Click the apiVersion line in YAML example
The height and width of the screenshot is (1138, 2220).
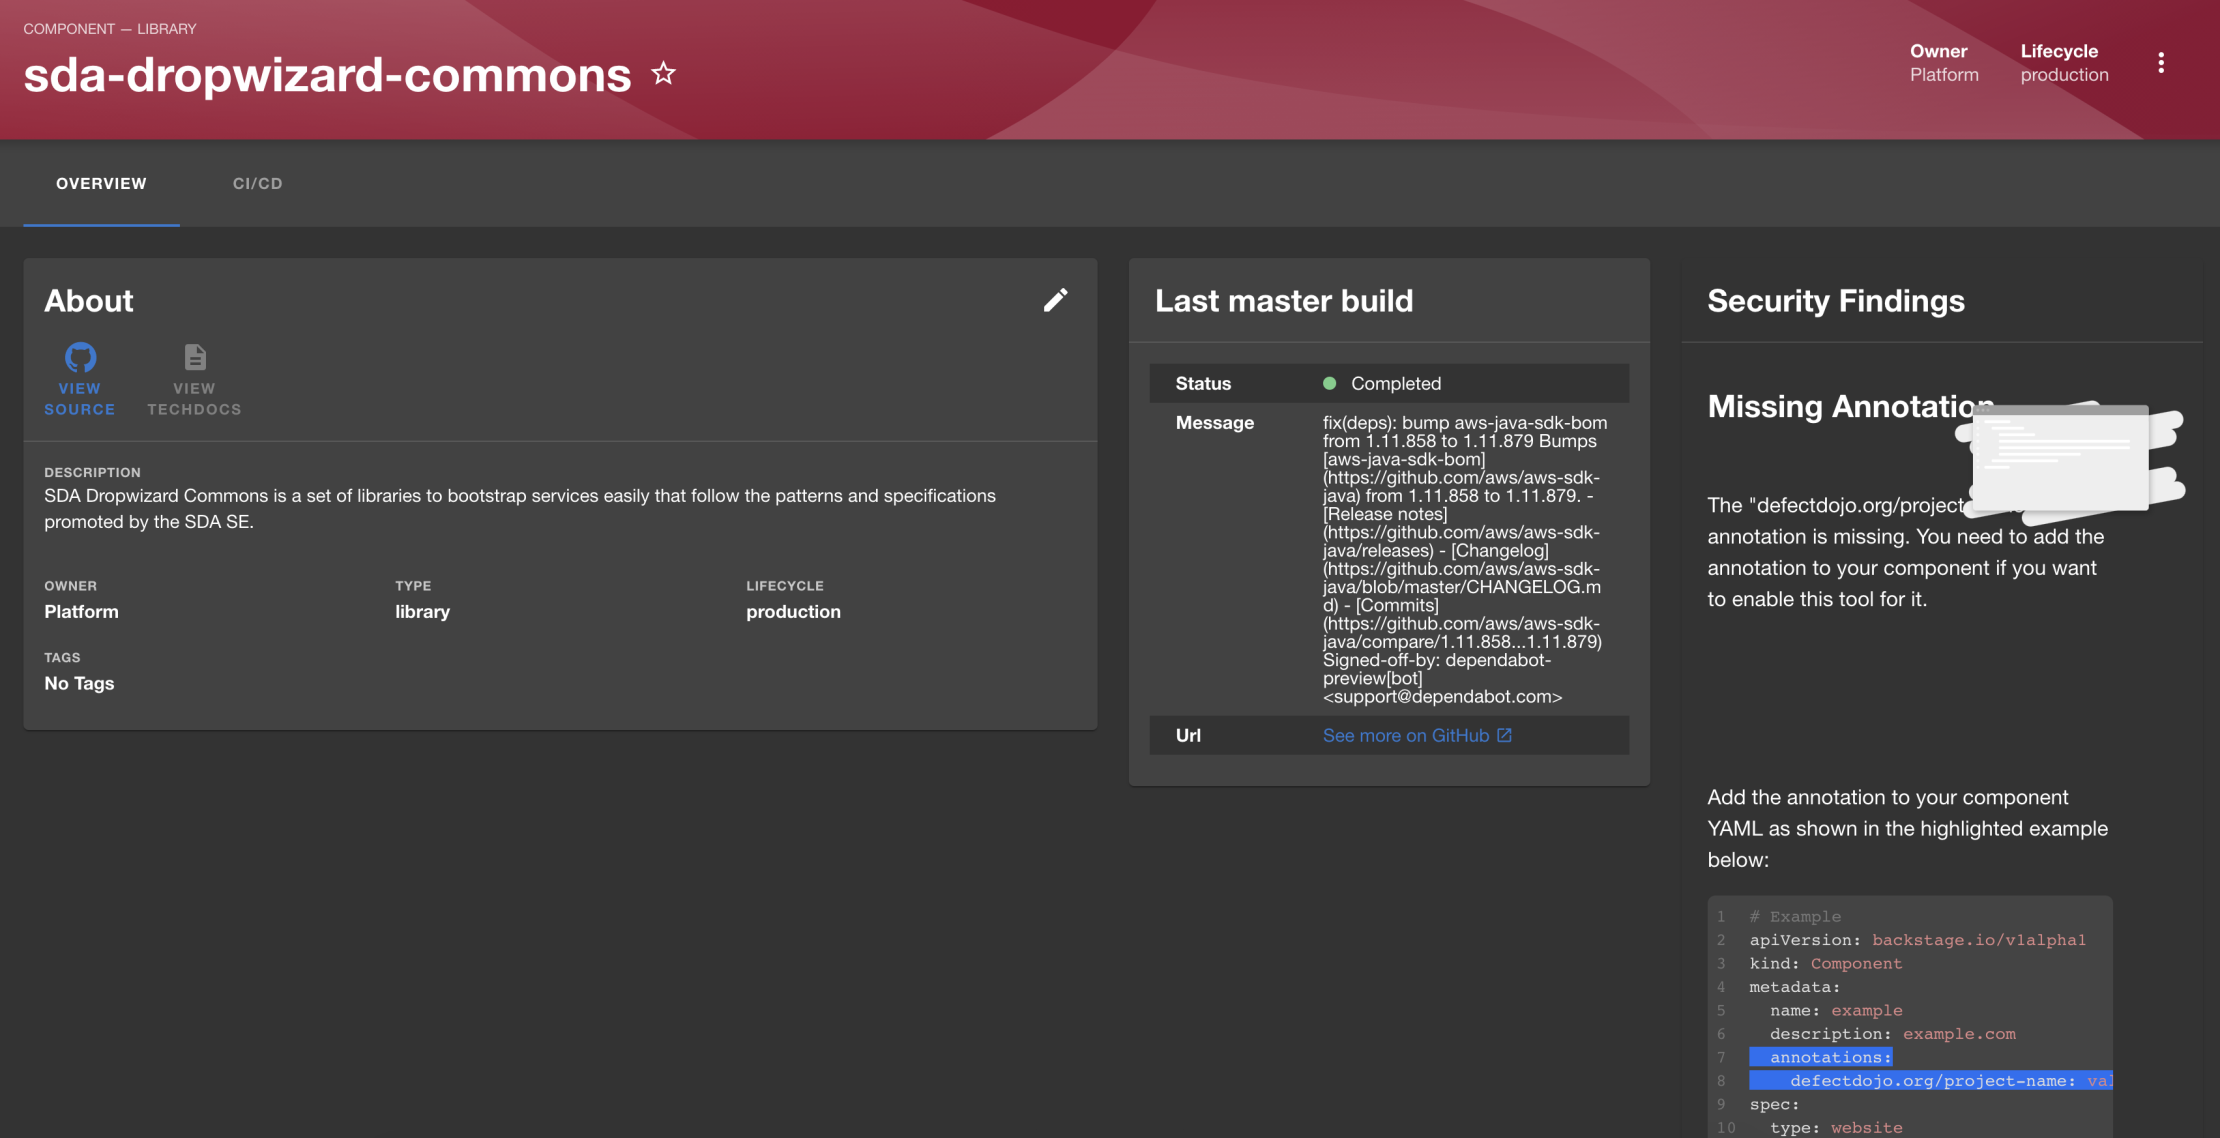(x=1917, y=940)
